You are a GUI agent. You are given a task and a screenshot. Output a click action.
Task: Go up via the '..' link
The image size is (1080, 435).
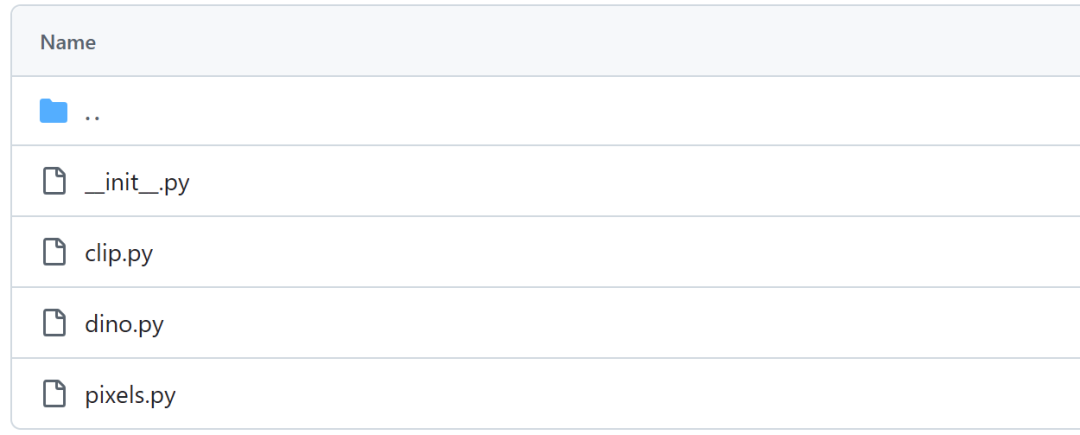point(92,114)
